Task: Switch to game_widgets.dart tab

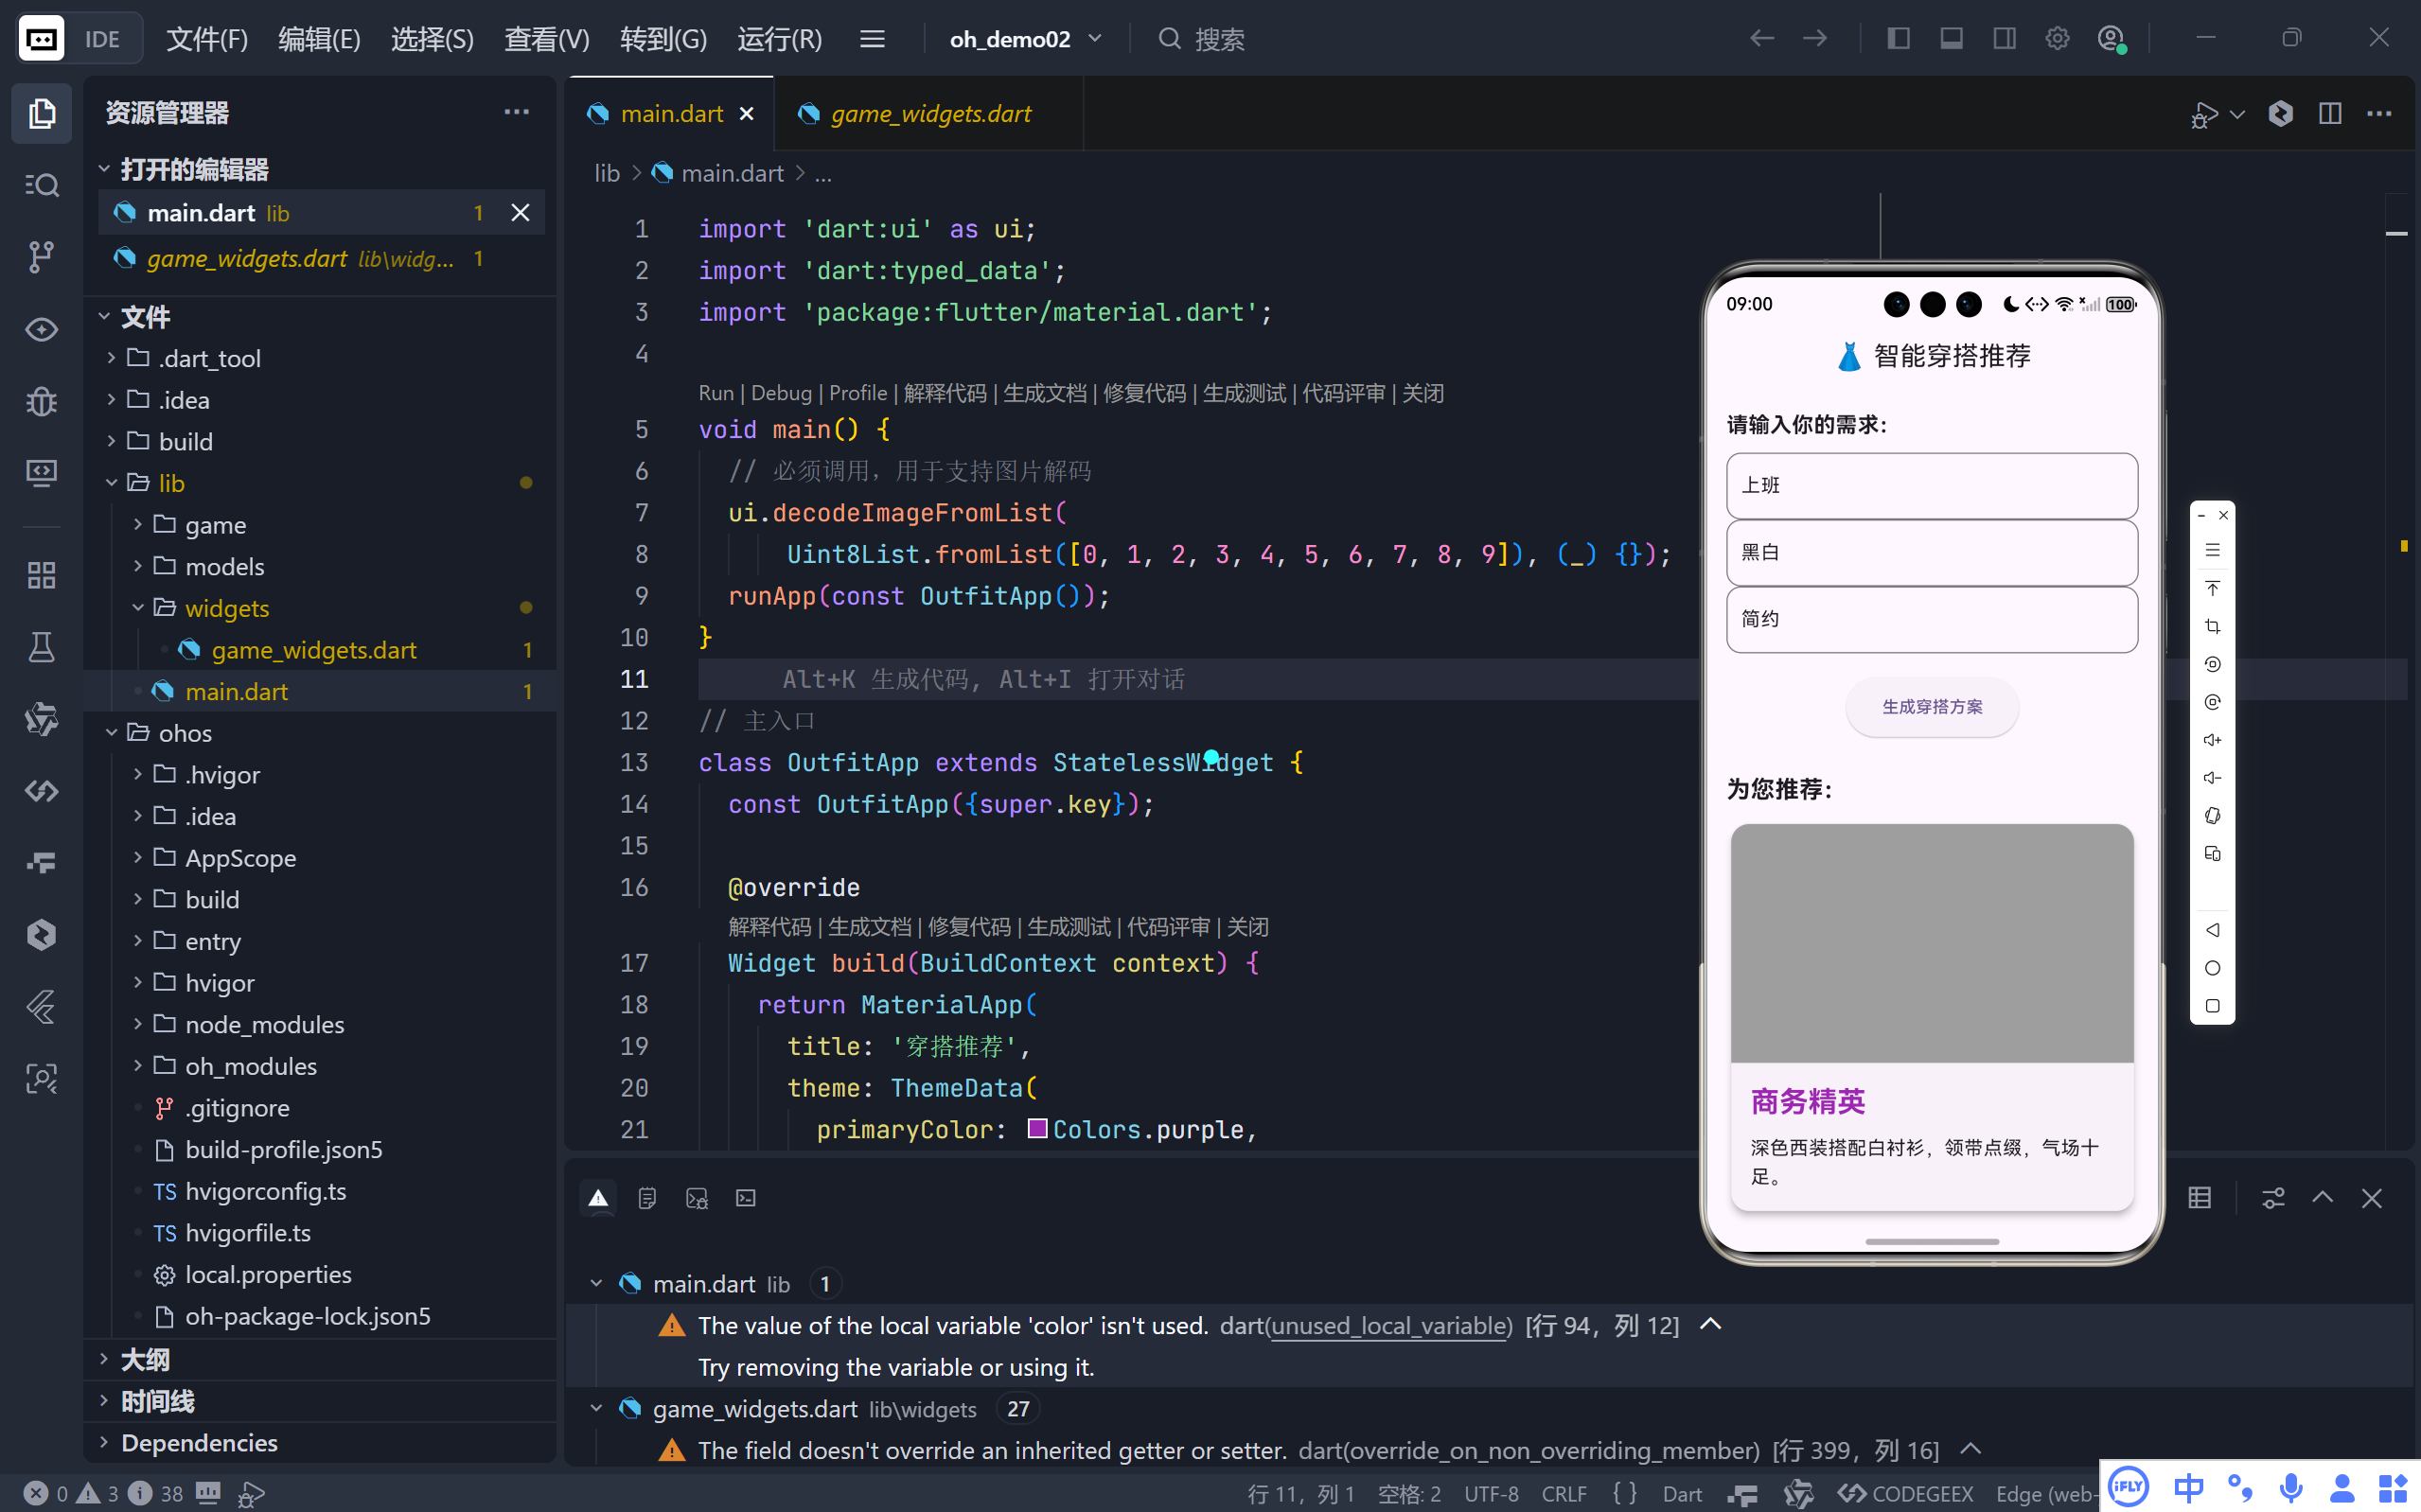Action: click(x=929, y=114)
